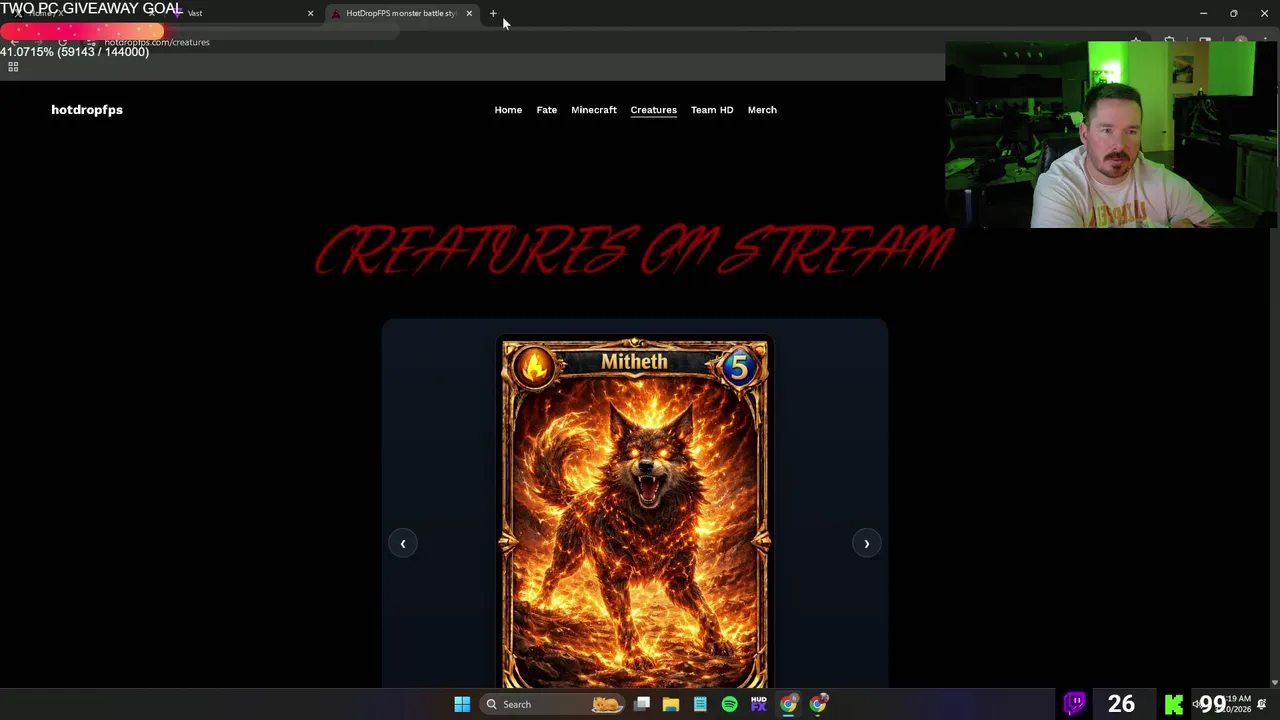
Task: Select the Creatures nav item
Action: tap(653, 110)
